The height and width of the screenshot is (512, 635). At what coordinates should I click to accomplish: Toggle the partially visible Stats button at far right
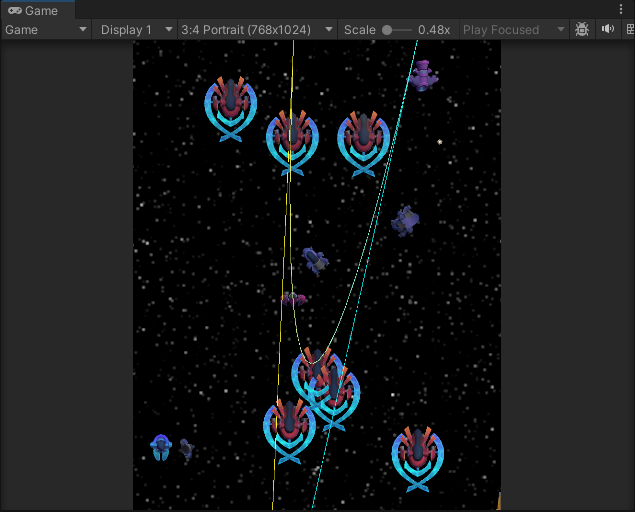click(629, 30)
